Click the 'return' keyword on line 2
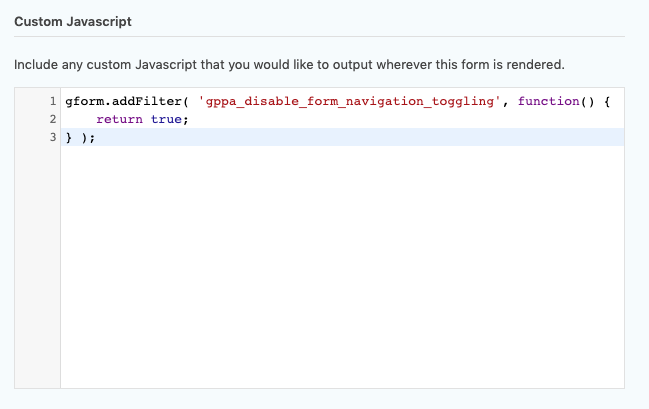The width and height of the screenshot is (649, 409). point(120,120)
